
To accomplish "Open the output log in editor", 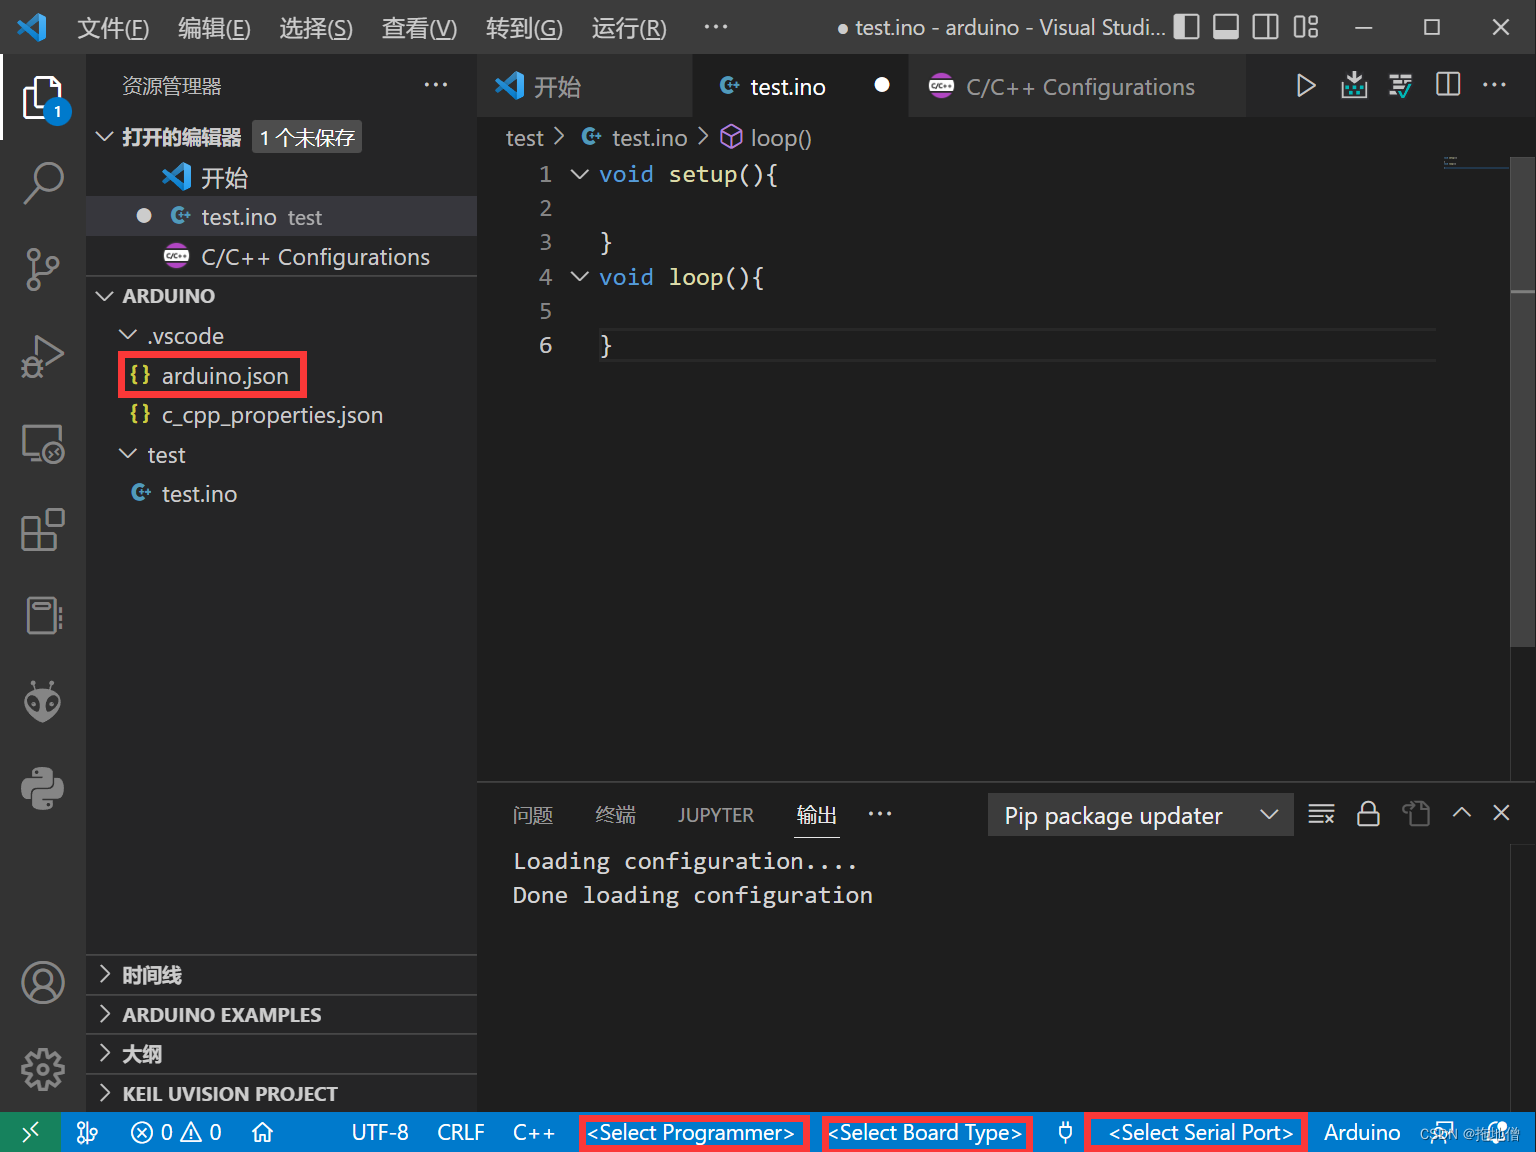I will click(1415, 814).
